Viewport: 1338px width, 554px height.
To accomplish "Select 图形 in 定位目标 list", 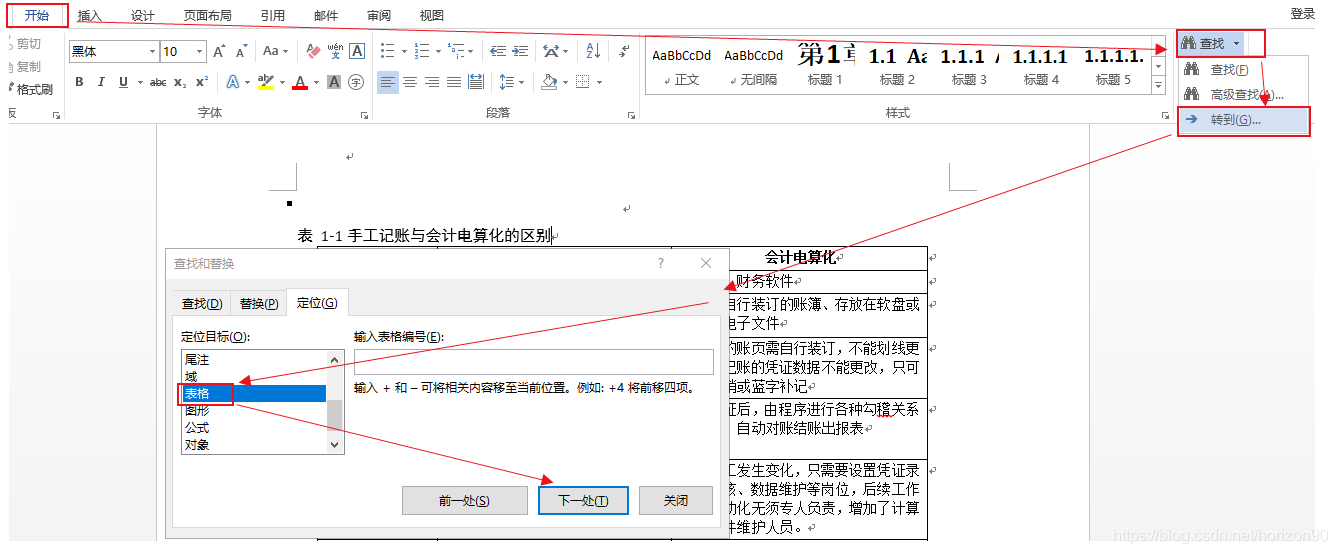I will pos(254,411).
